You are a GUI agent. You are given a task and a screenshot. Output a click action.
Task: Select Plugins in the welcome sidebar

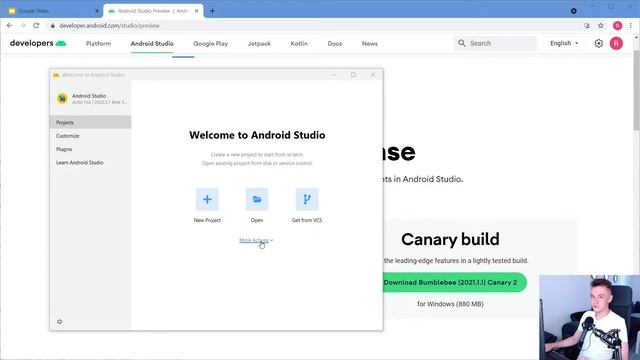tap(90, 149)
